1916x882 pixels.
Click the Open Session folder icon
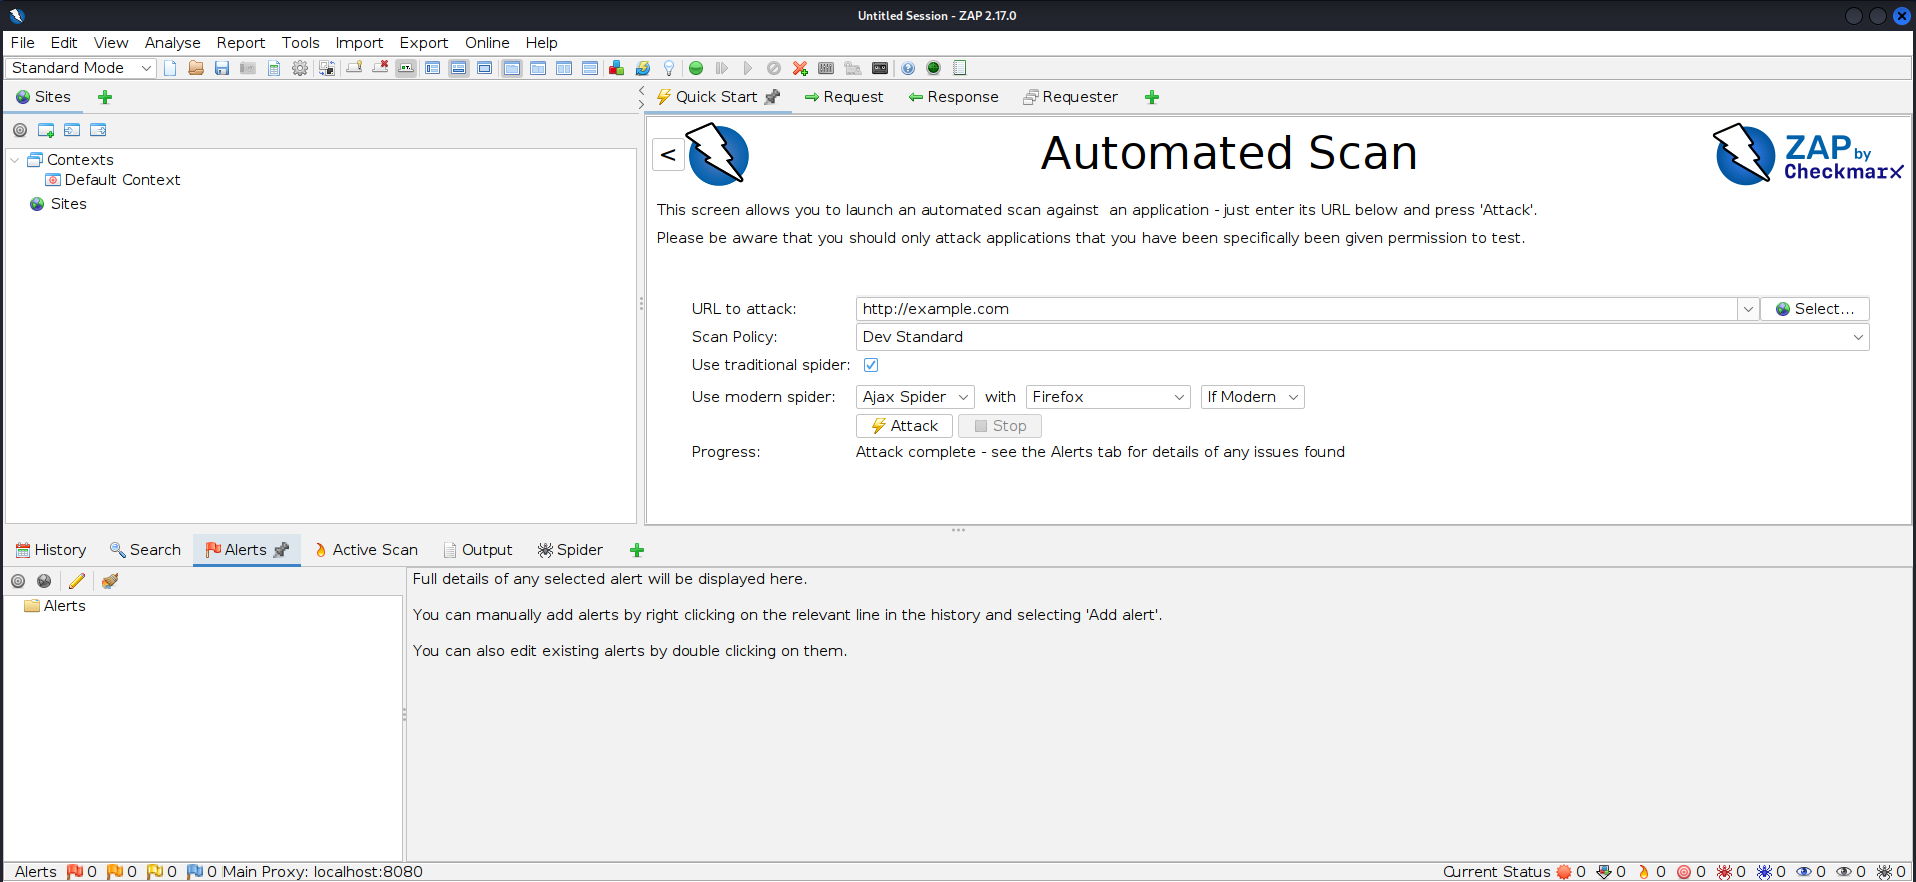(x=196, y=68)
